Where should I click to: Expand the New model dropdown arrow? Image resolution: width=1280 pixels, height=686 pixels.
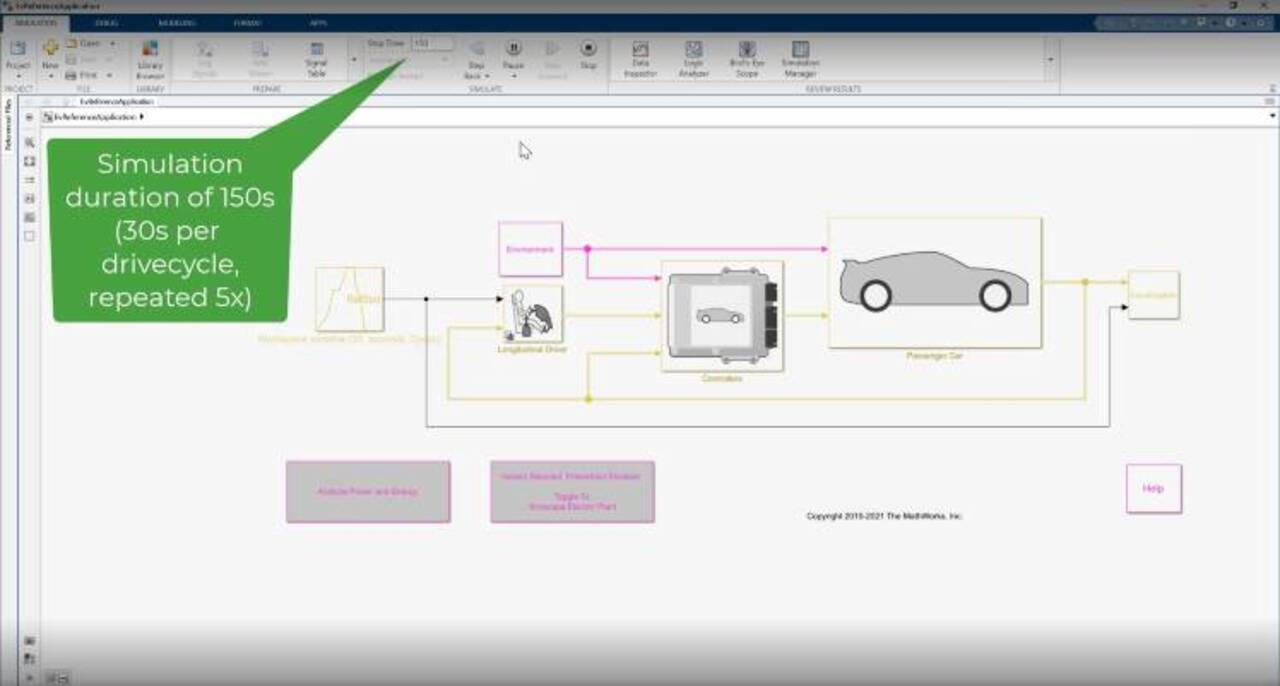[x=50, y=76]
